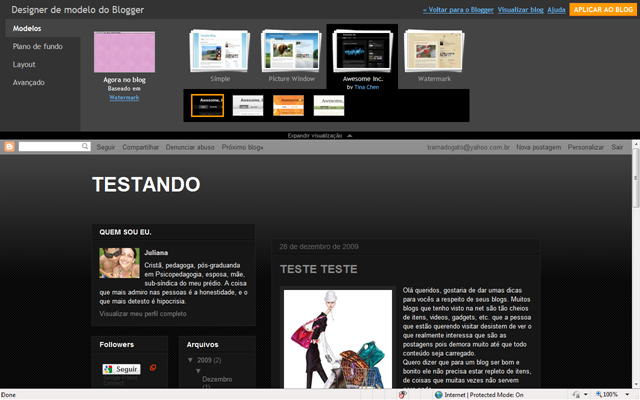This screenshot has width=640, height=400.
Task: Click the Internet zone globe icon in status bar
Action: [439, 395]
